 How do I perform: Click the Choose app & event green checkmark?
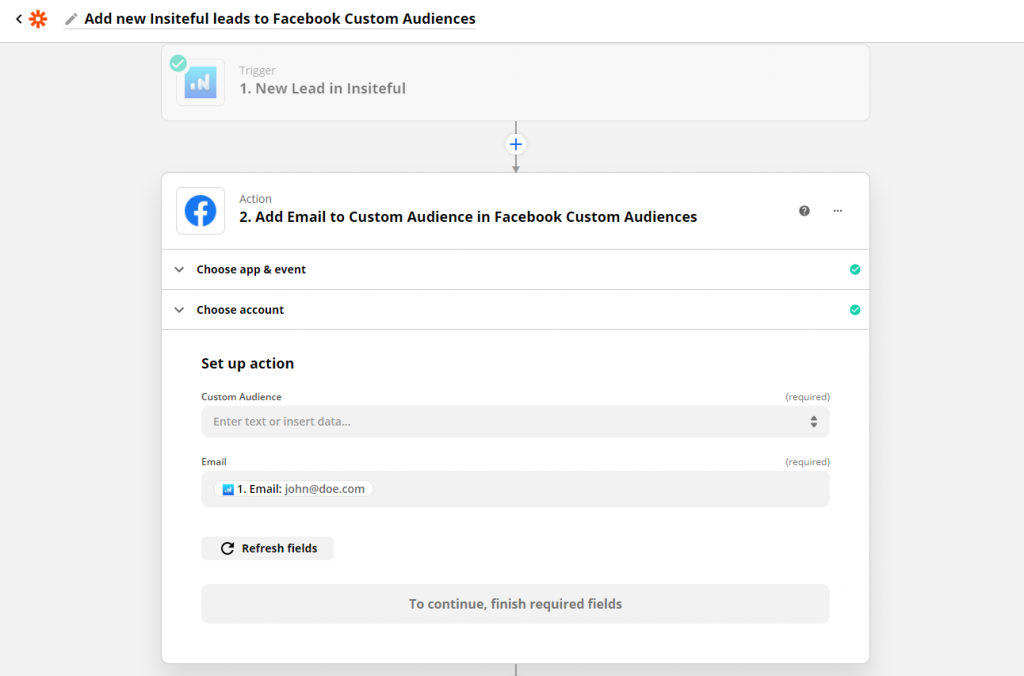[855, 270]
